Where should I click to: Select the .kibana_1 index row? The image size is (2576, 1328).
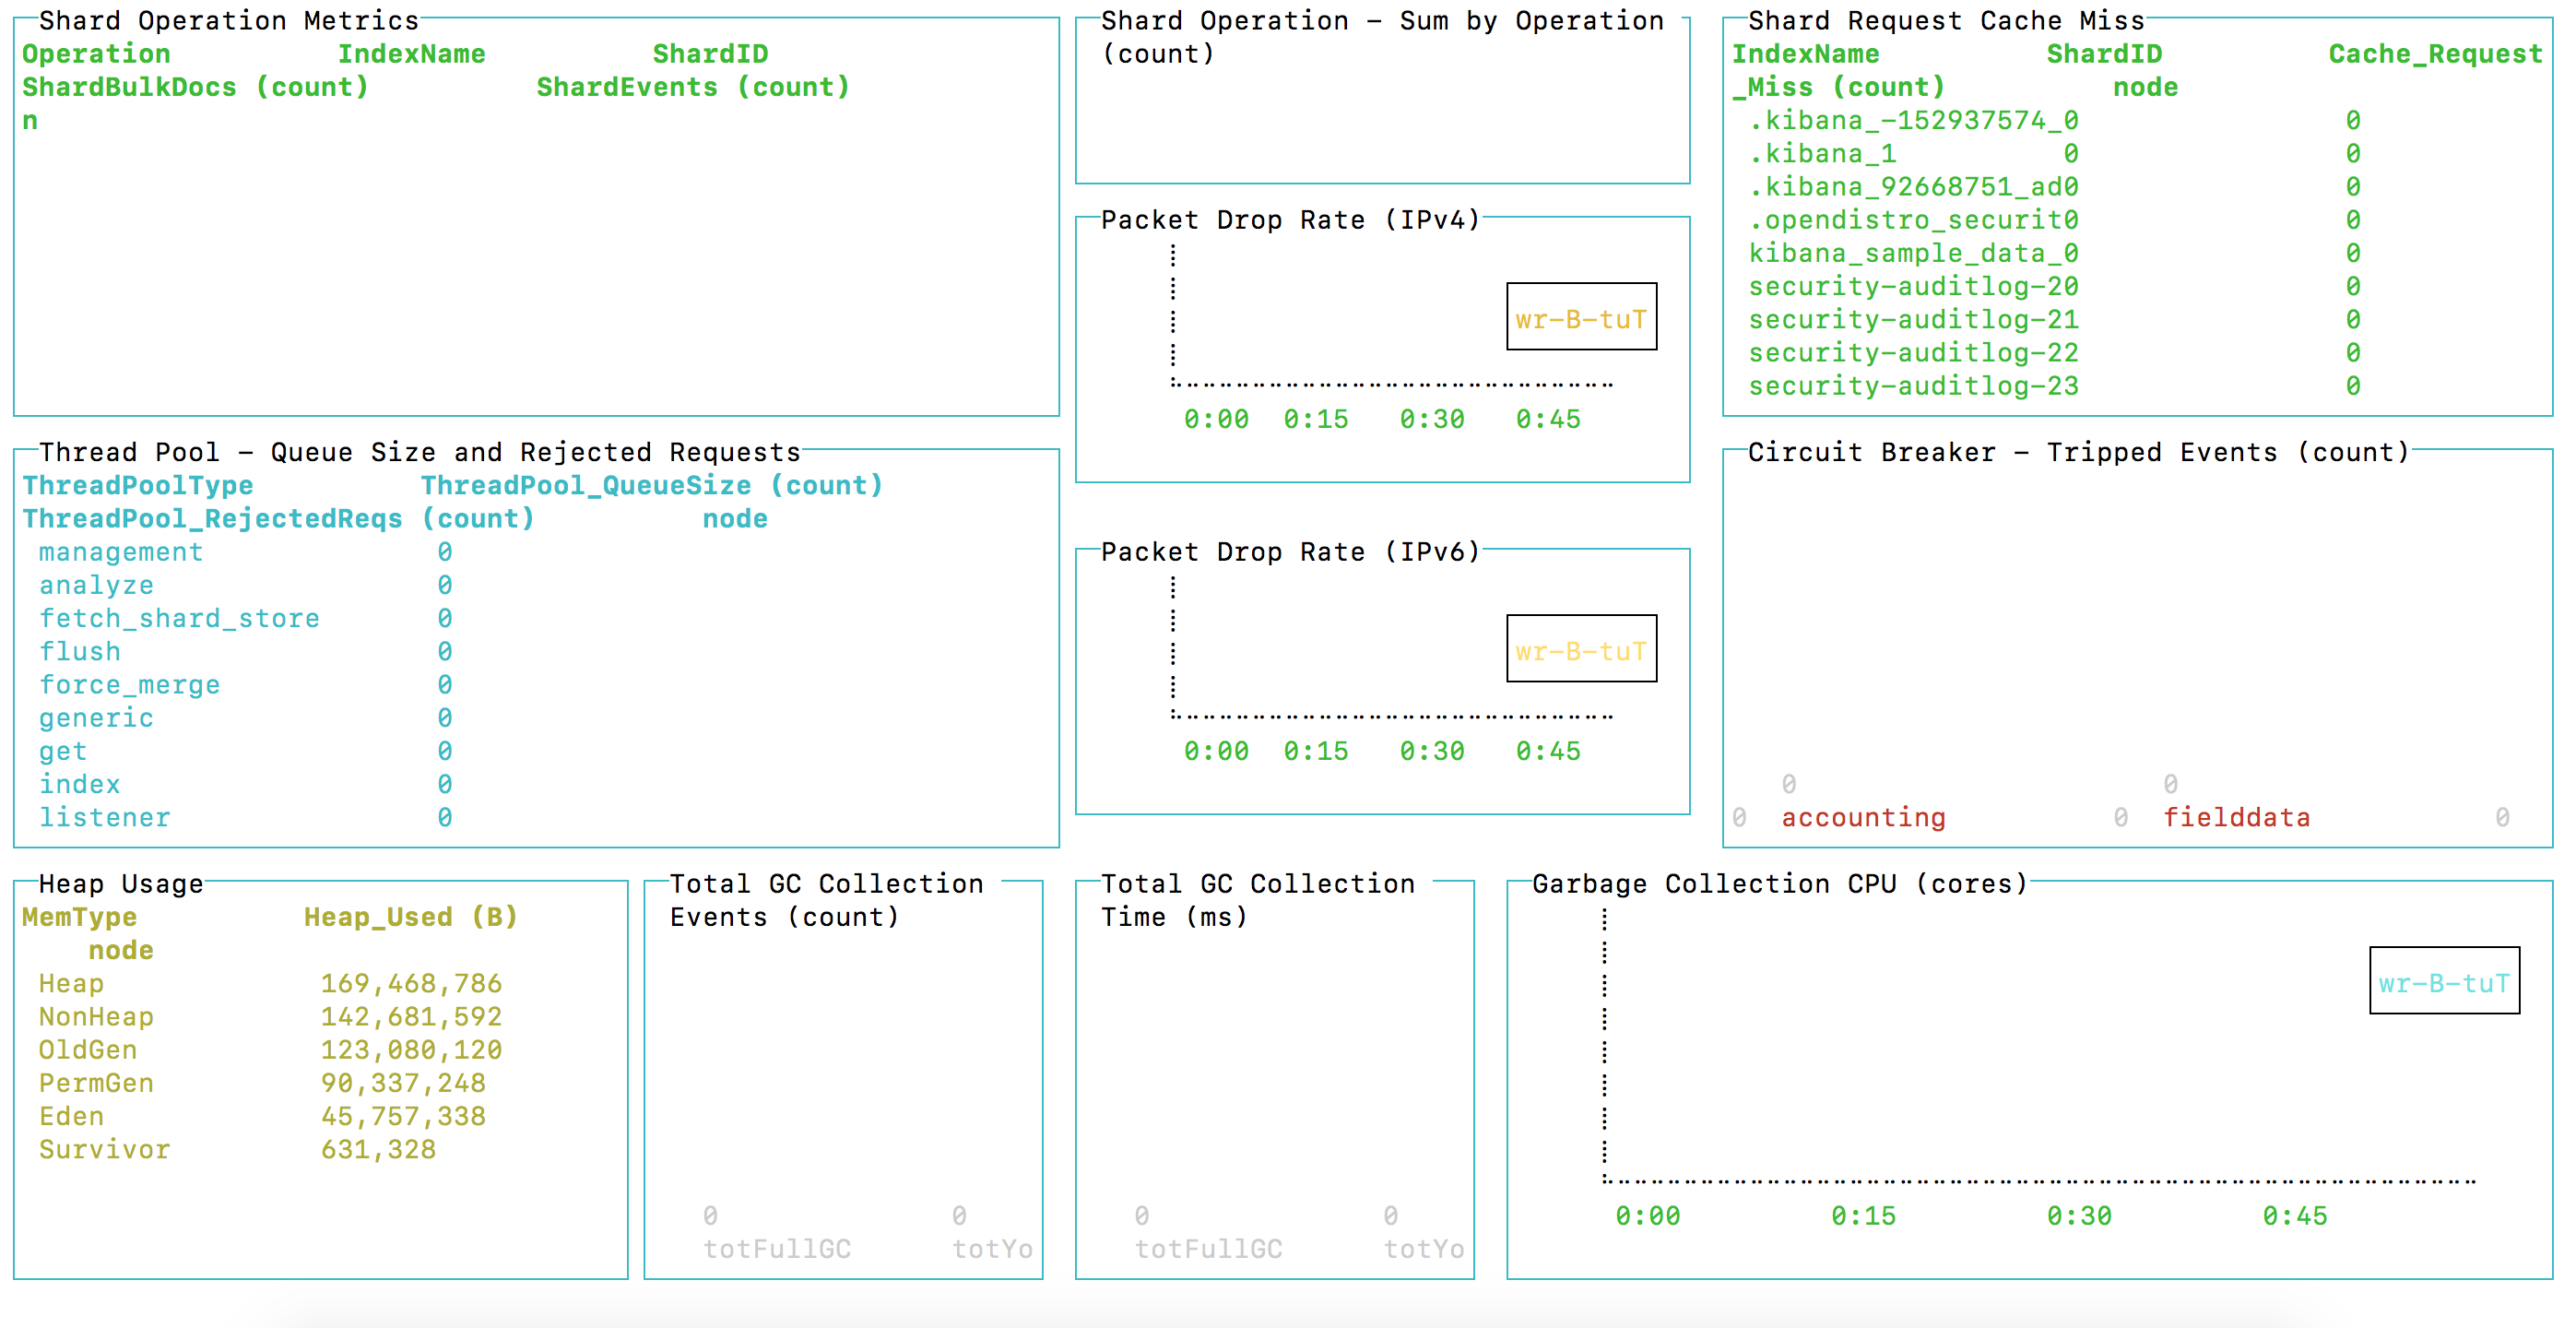[1822, 154]
